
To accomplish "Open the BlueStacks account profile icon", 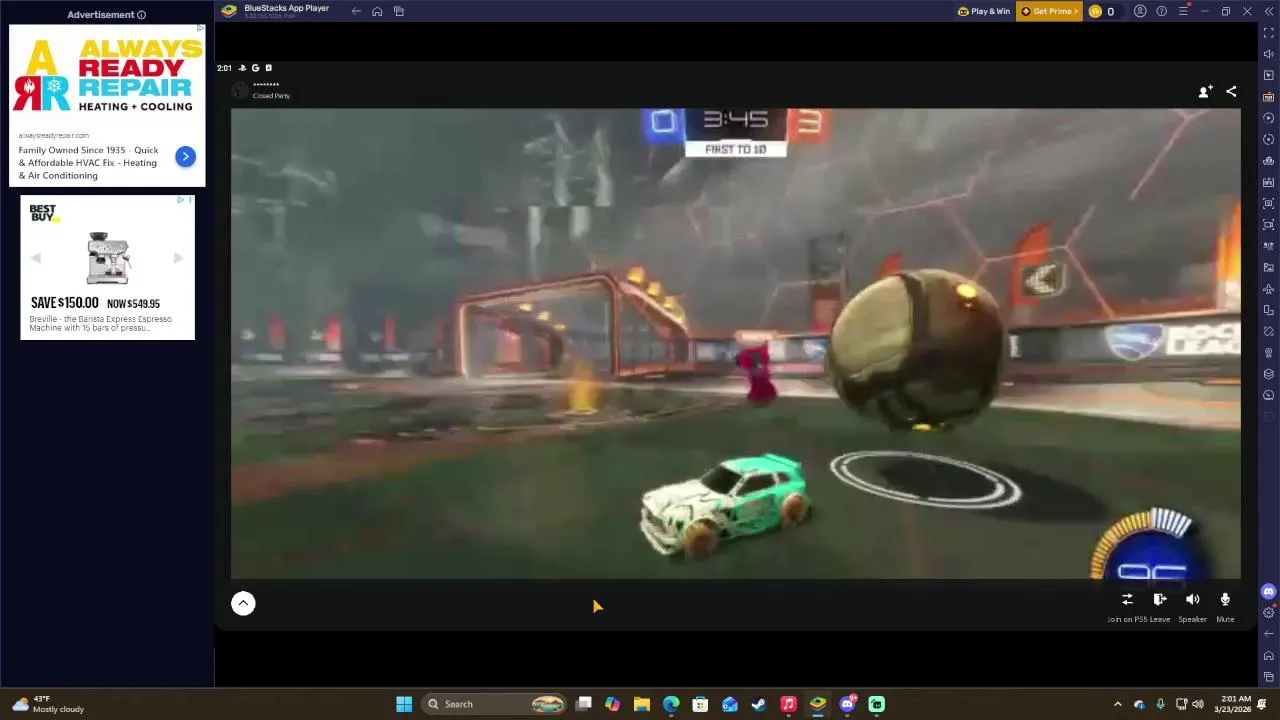I will 1140,11.
